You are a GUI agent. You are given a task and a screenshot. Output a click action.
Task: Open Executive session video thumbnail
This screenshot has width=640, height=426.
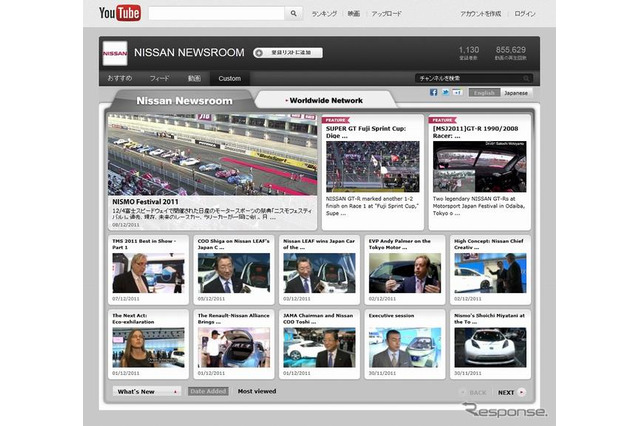coord(405,347)
